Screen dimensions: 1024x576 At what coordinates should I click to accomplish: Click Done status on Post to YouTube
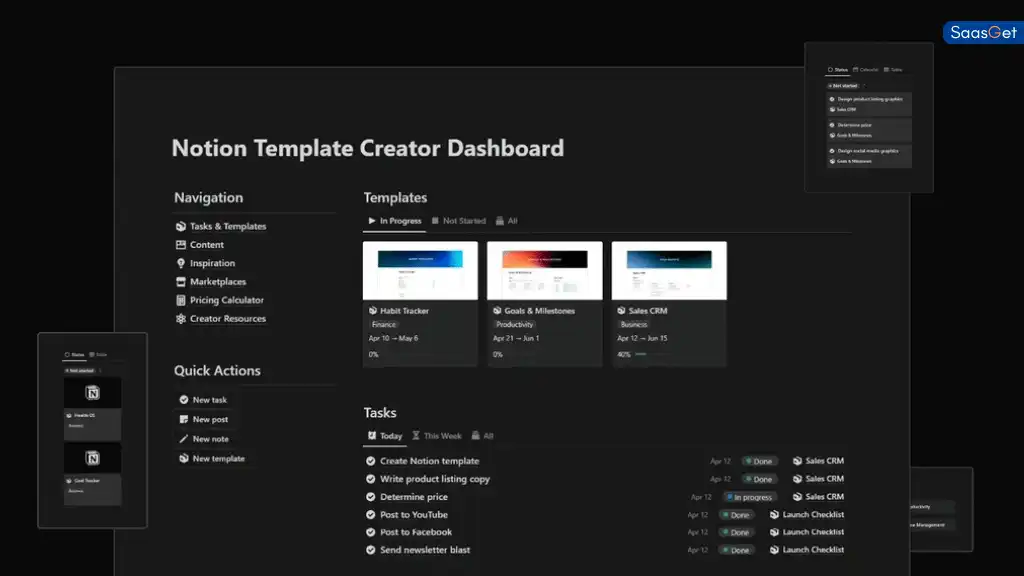736,515
